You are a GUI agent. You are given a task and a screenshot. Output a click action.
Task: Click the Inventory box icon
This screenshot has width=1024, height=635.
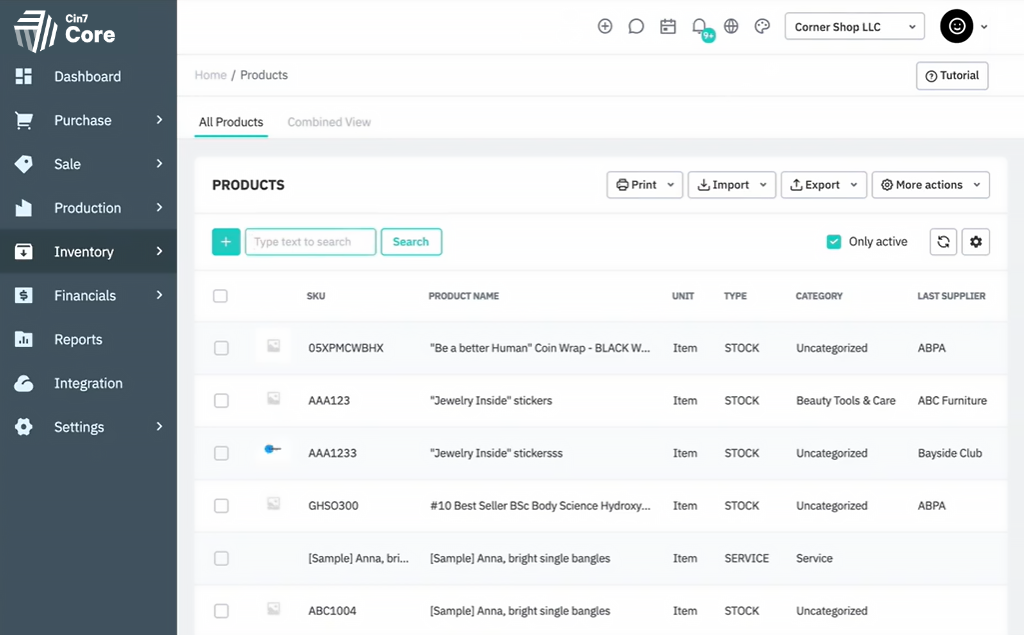24,252
